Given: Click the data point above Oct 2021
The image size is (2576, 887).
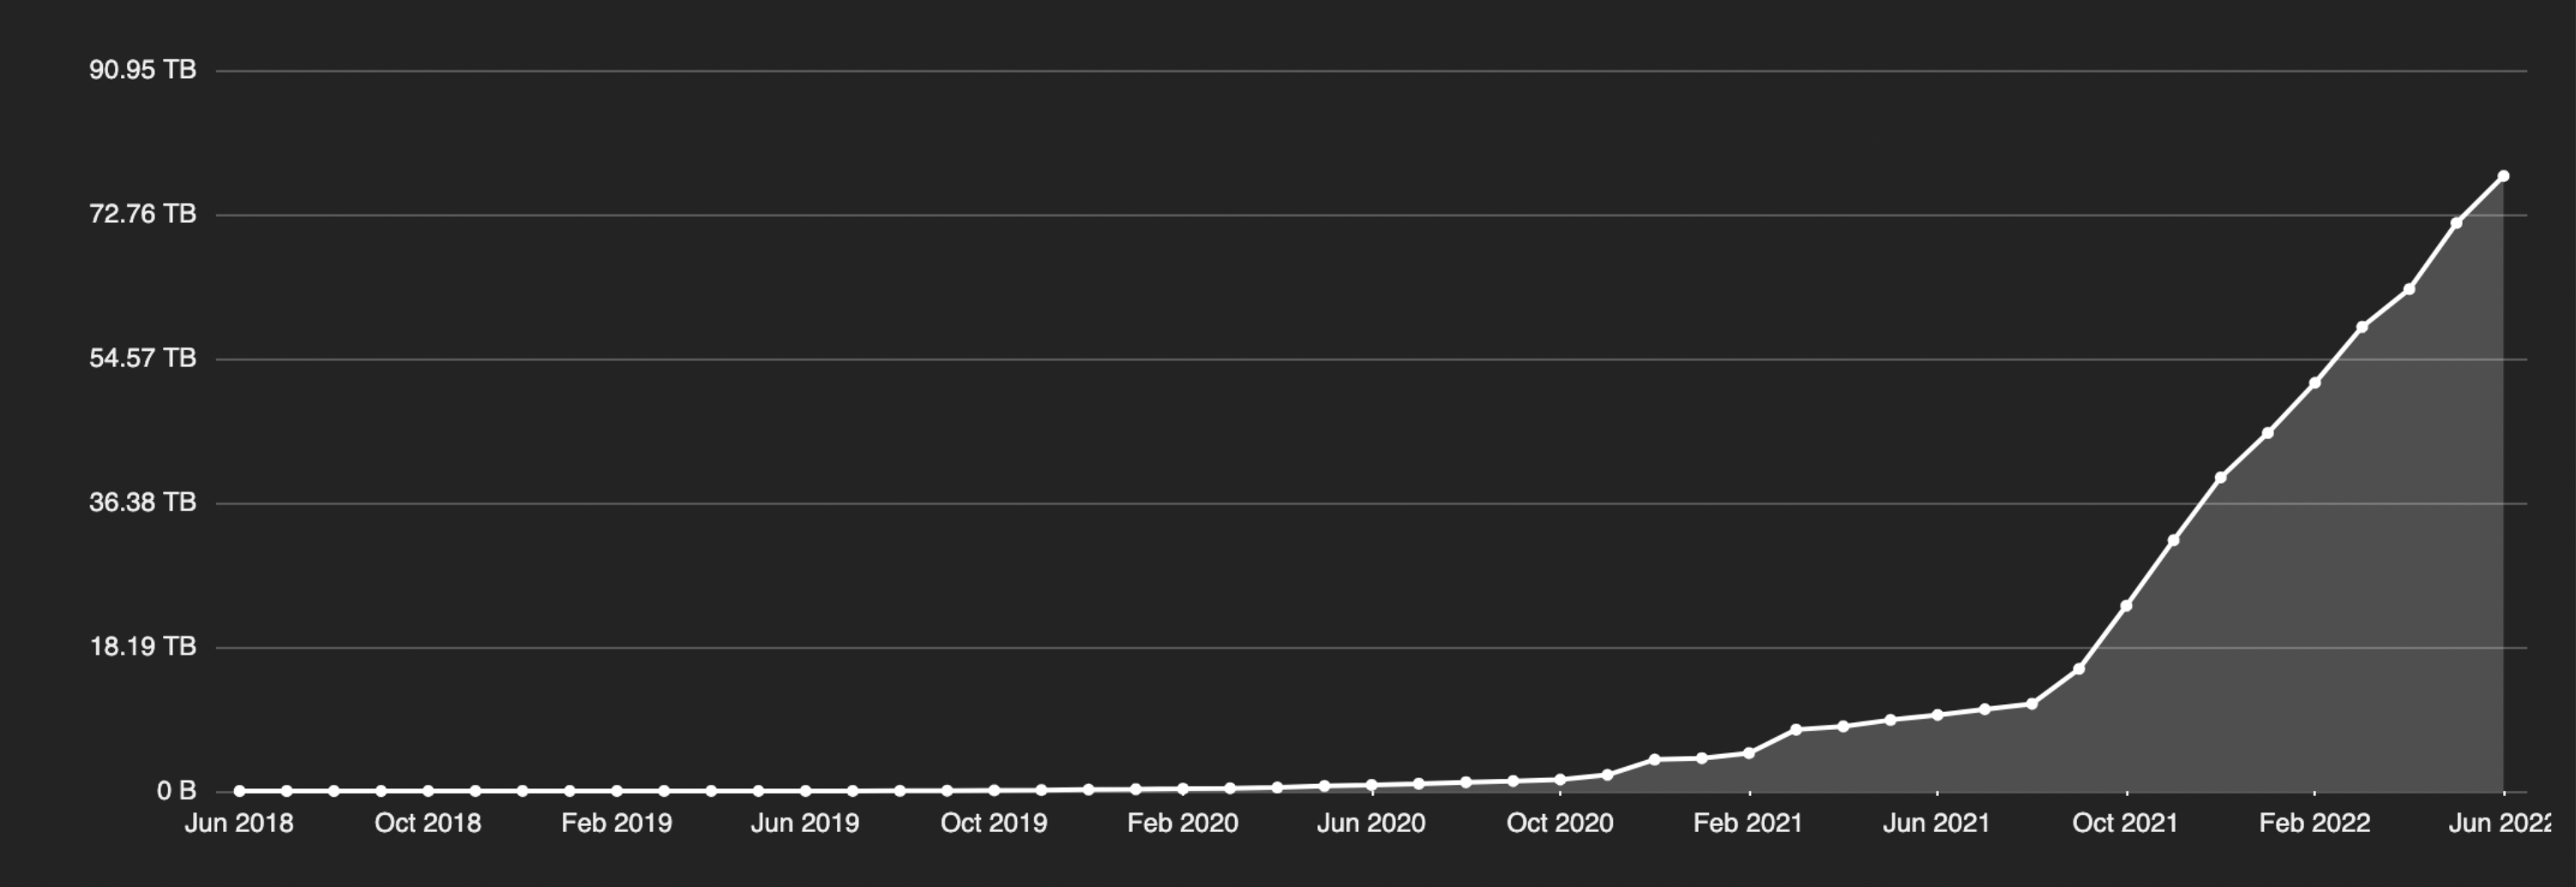Looking at the screenshot, I should point(2126,606).
